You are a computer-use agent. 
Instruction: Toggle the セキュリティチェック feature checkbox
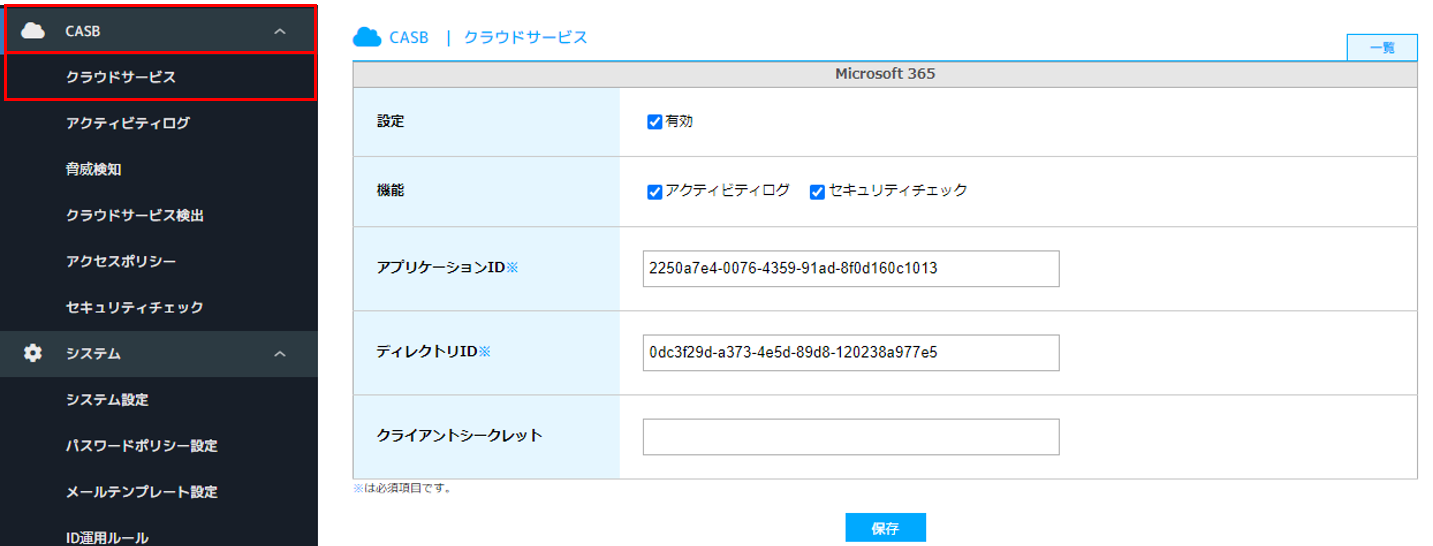pos(817,191)
